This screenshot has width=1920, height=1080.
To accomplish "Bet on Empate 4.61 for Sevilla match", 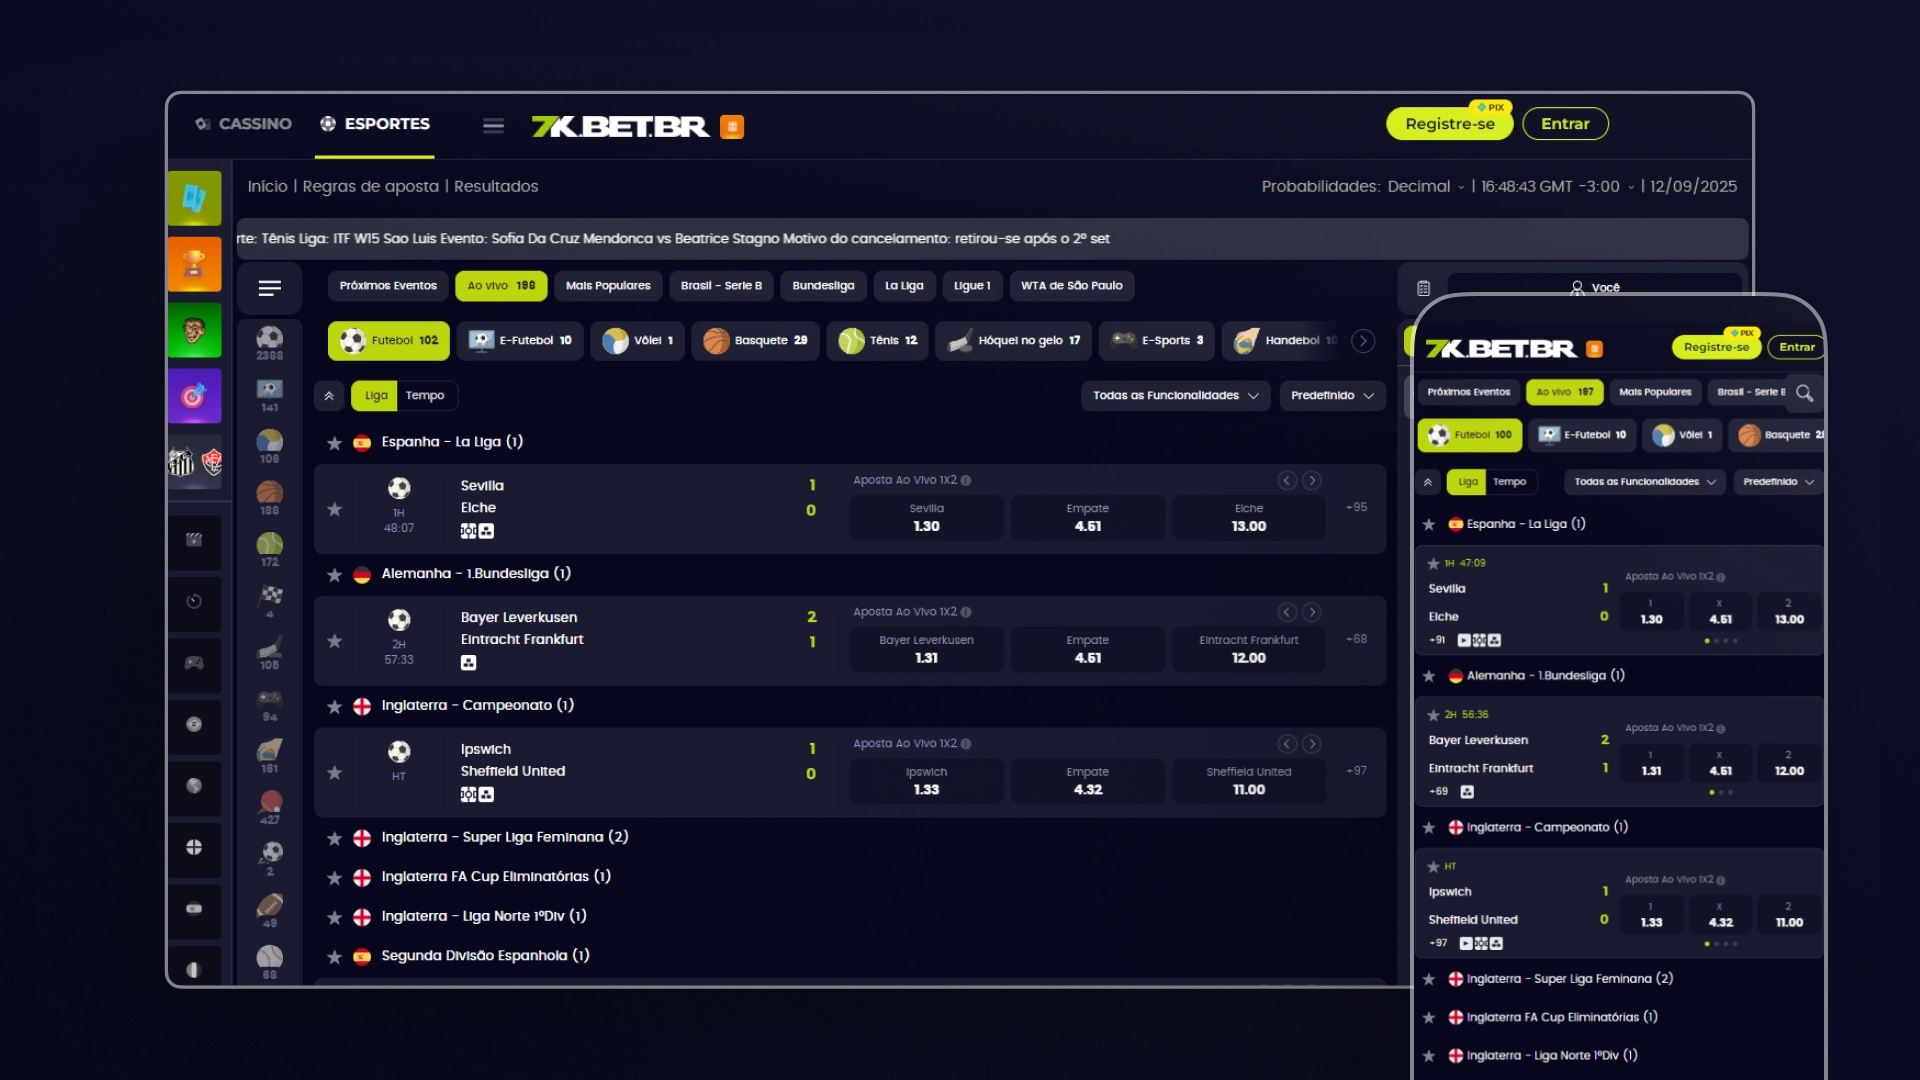I will tap(1087, 518).
